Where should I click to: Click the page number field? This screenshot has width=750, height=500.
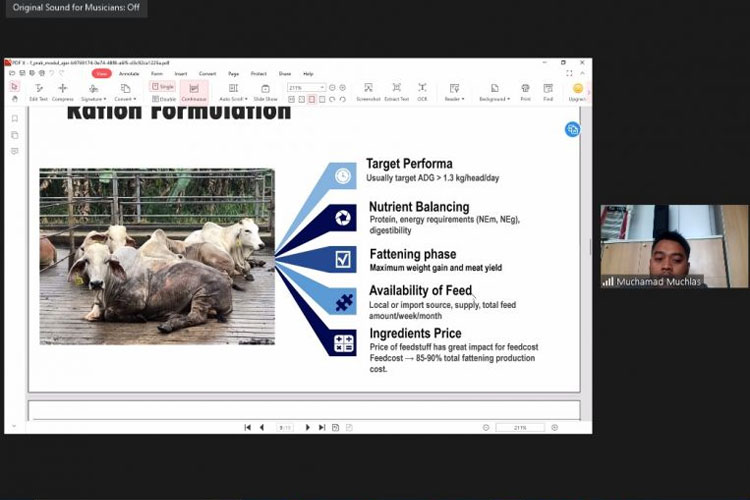click(x=284, y=427)
